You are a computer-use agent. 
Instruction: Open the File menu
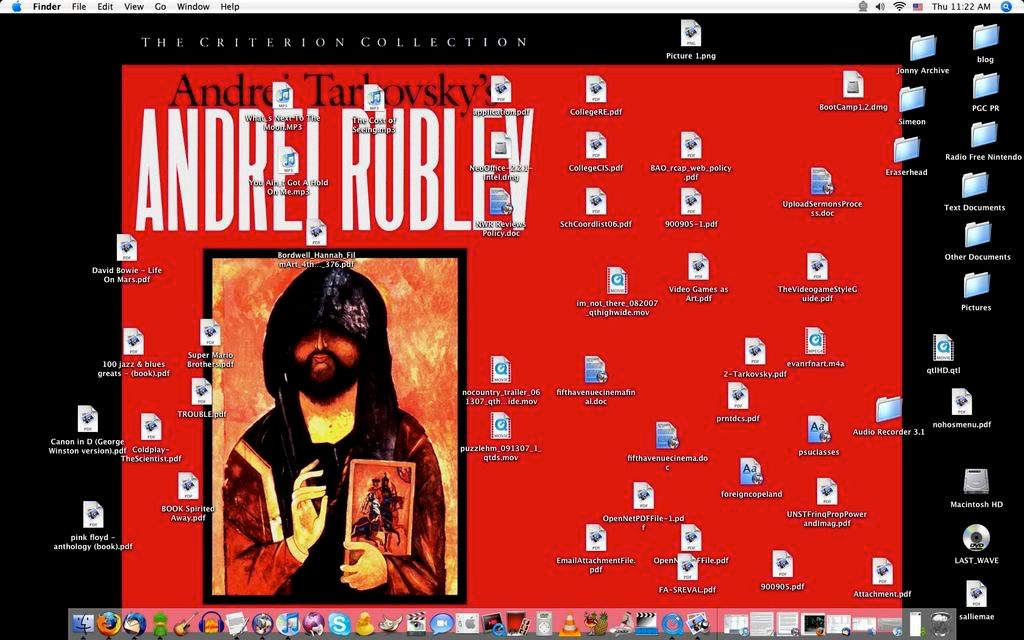coord(78,7)
